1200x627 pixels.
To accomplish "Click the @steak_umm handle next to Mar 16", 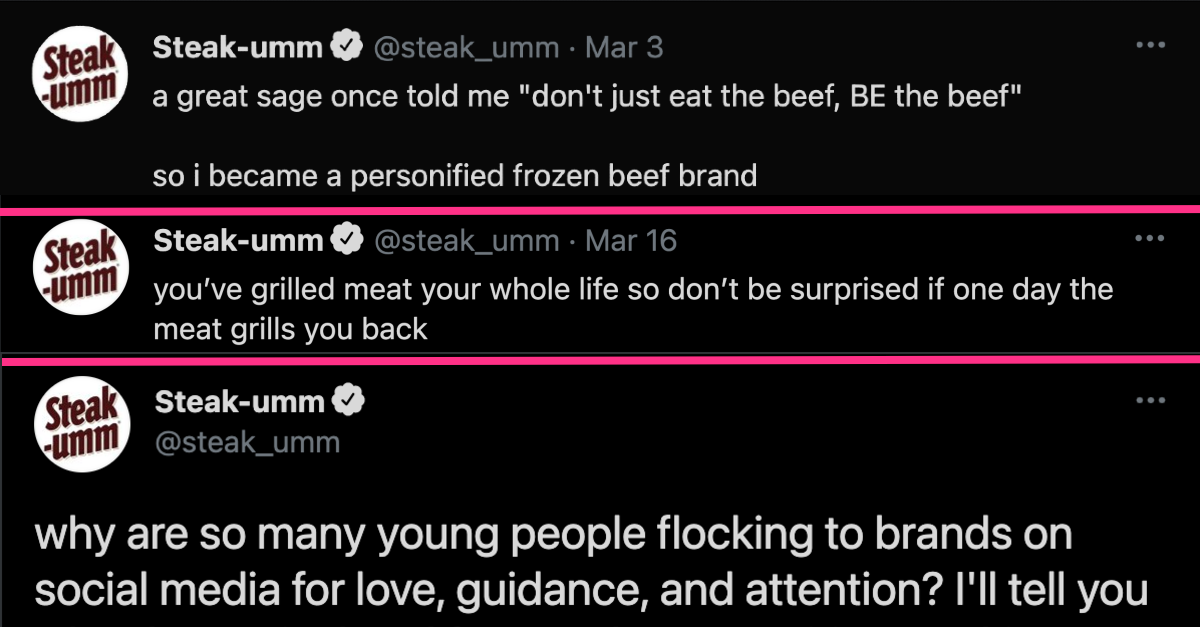I will 465,240.
